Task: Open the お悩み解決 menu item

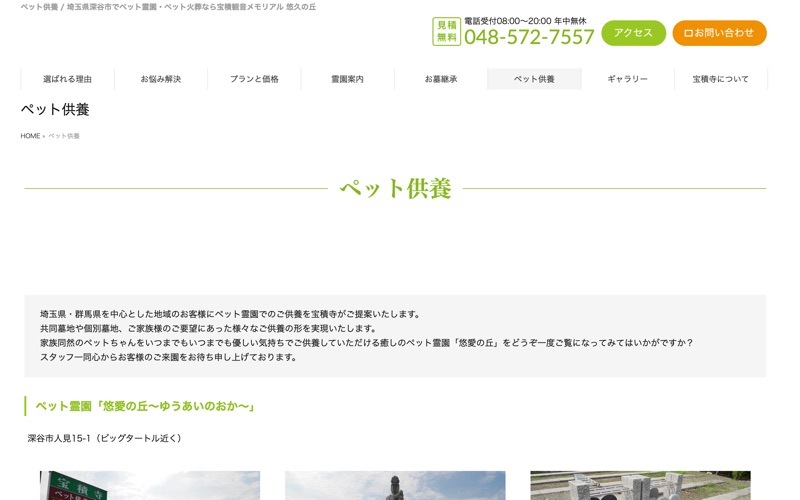Action: click(161, 79)
